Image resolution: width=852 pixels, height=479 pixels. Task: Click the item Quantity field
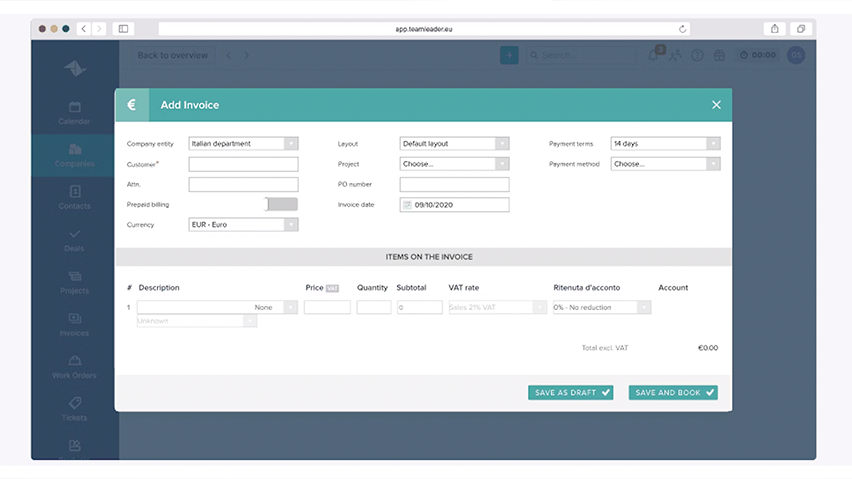pos(374,307)
